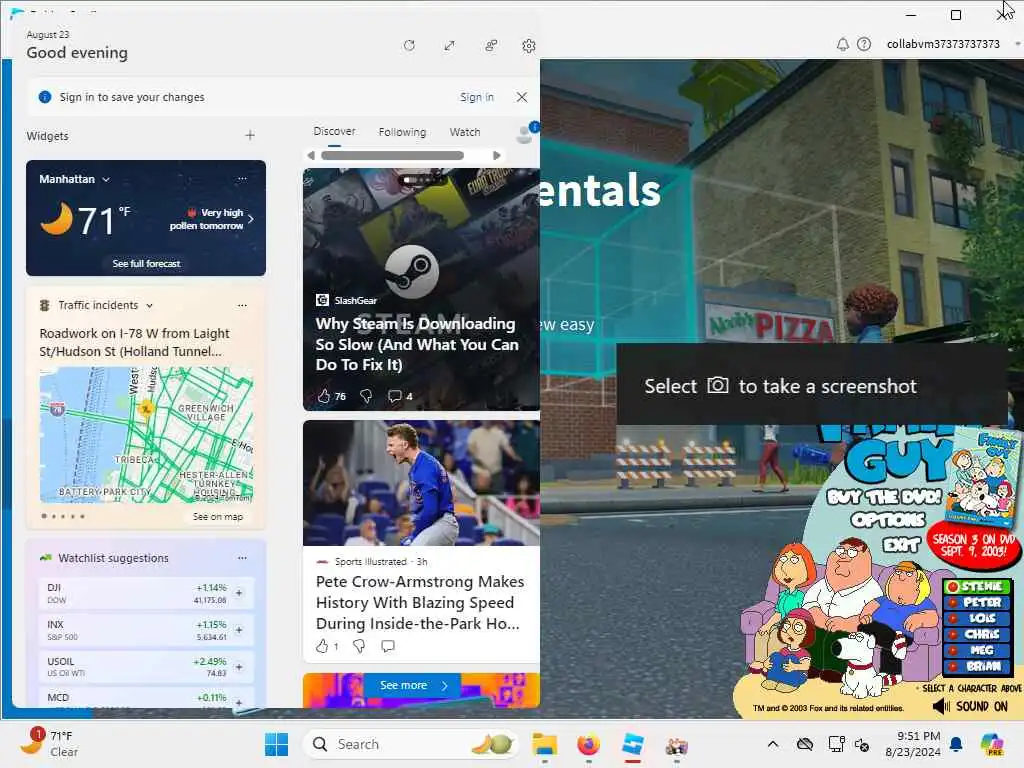The width and height of the screenshot is (1024, 768).
Task: Refresh the widgets feed
Action: pos(409,46)
